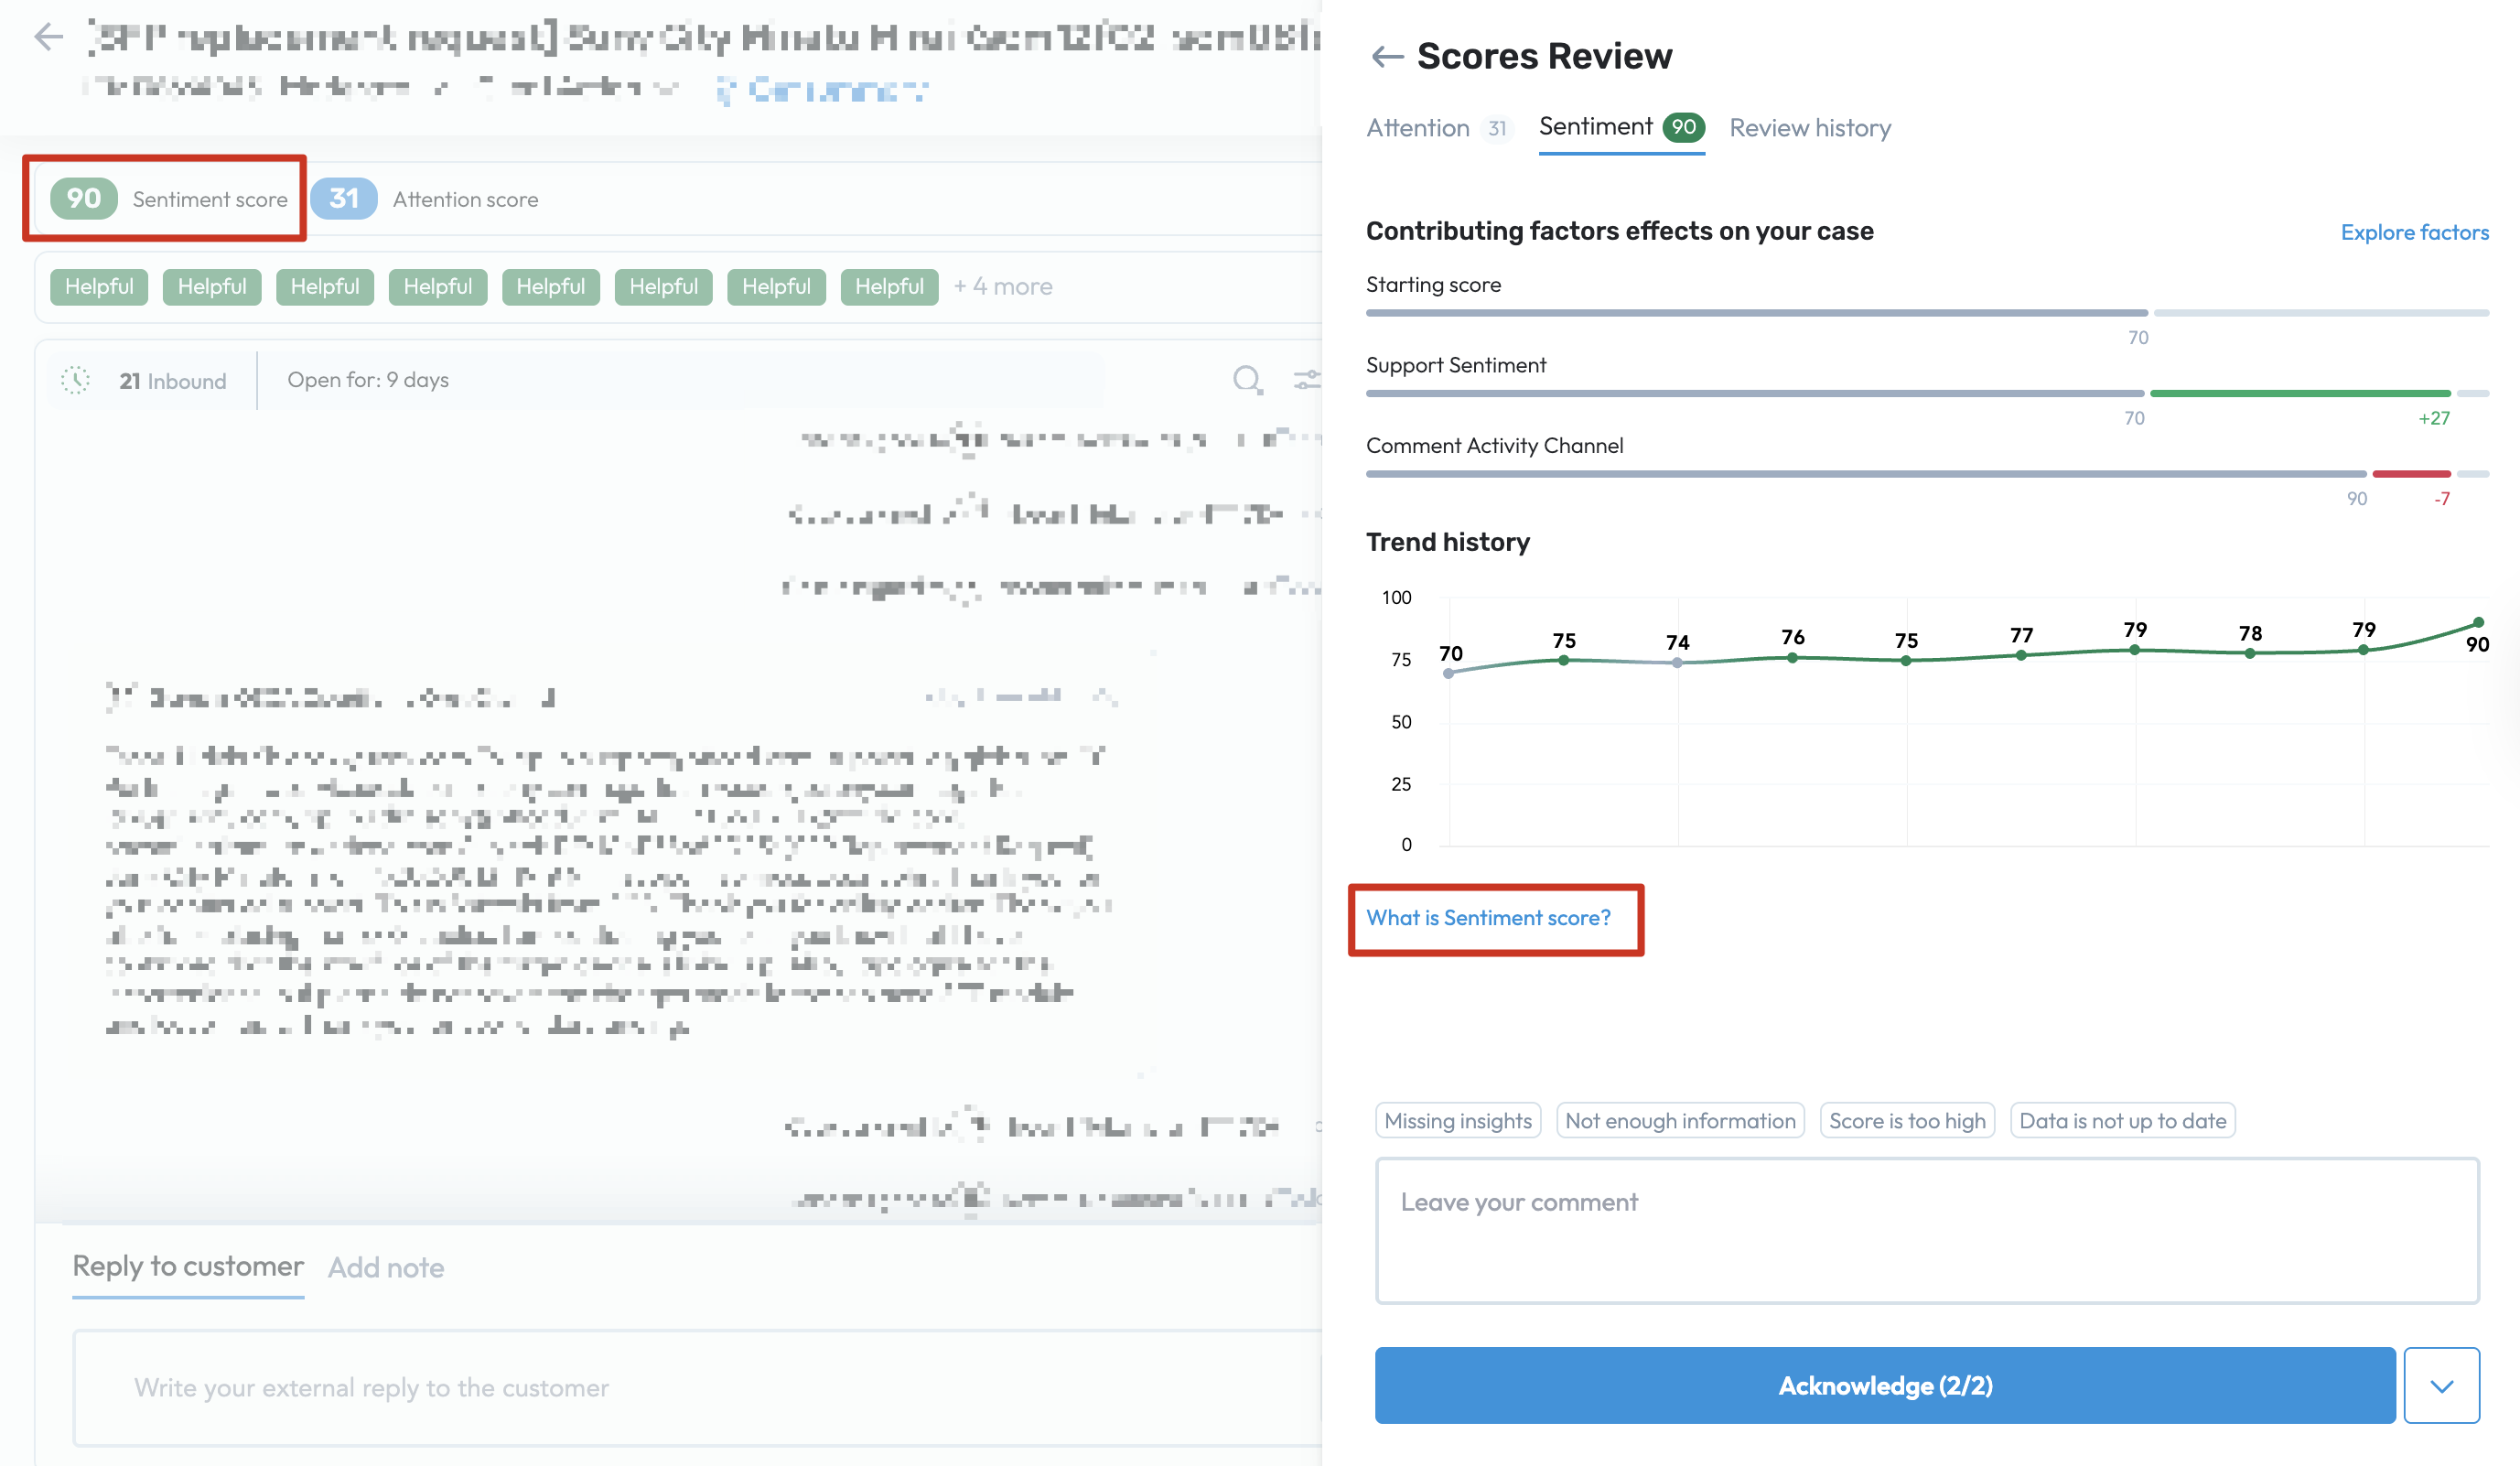The image size is (2520, 1466).
Task: Click the last trend point valued 90
Action: pos(2478,623)
